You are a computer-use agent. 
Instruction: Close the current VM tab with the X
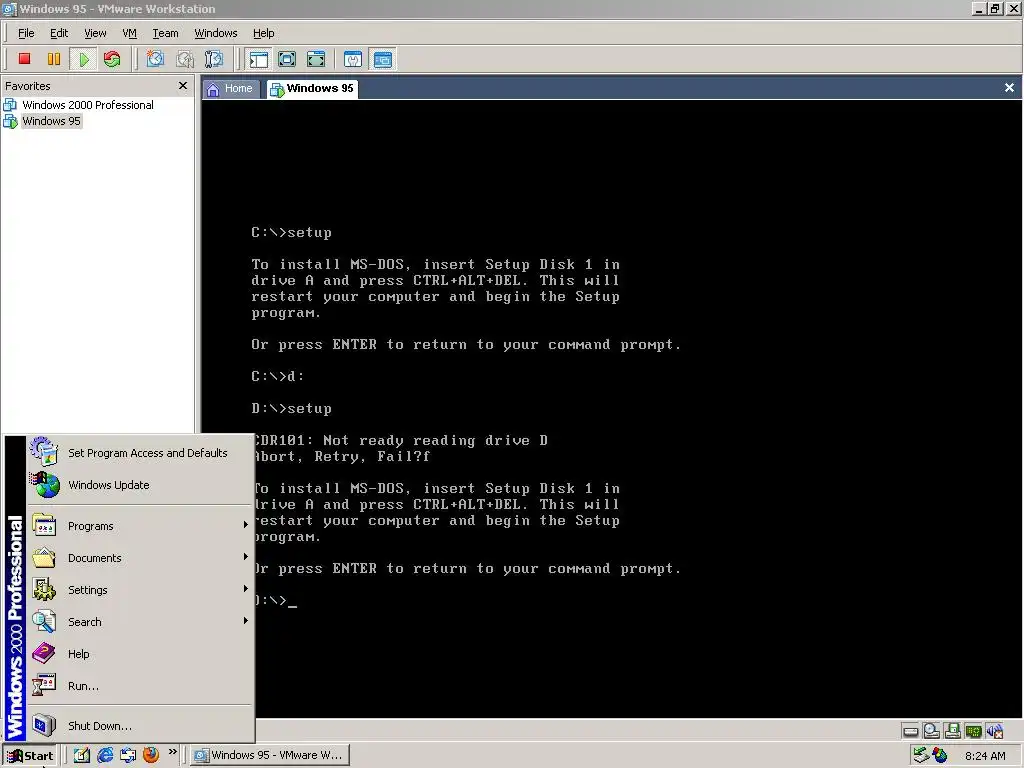pyautogui.click(x=1009, y=88)
